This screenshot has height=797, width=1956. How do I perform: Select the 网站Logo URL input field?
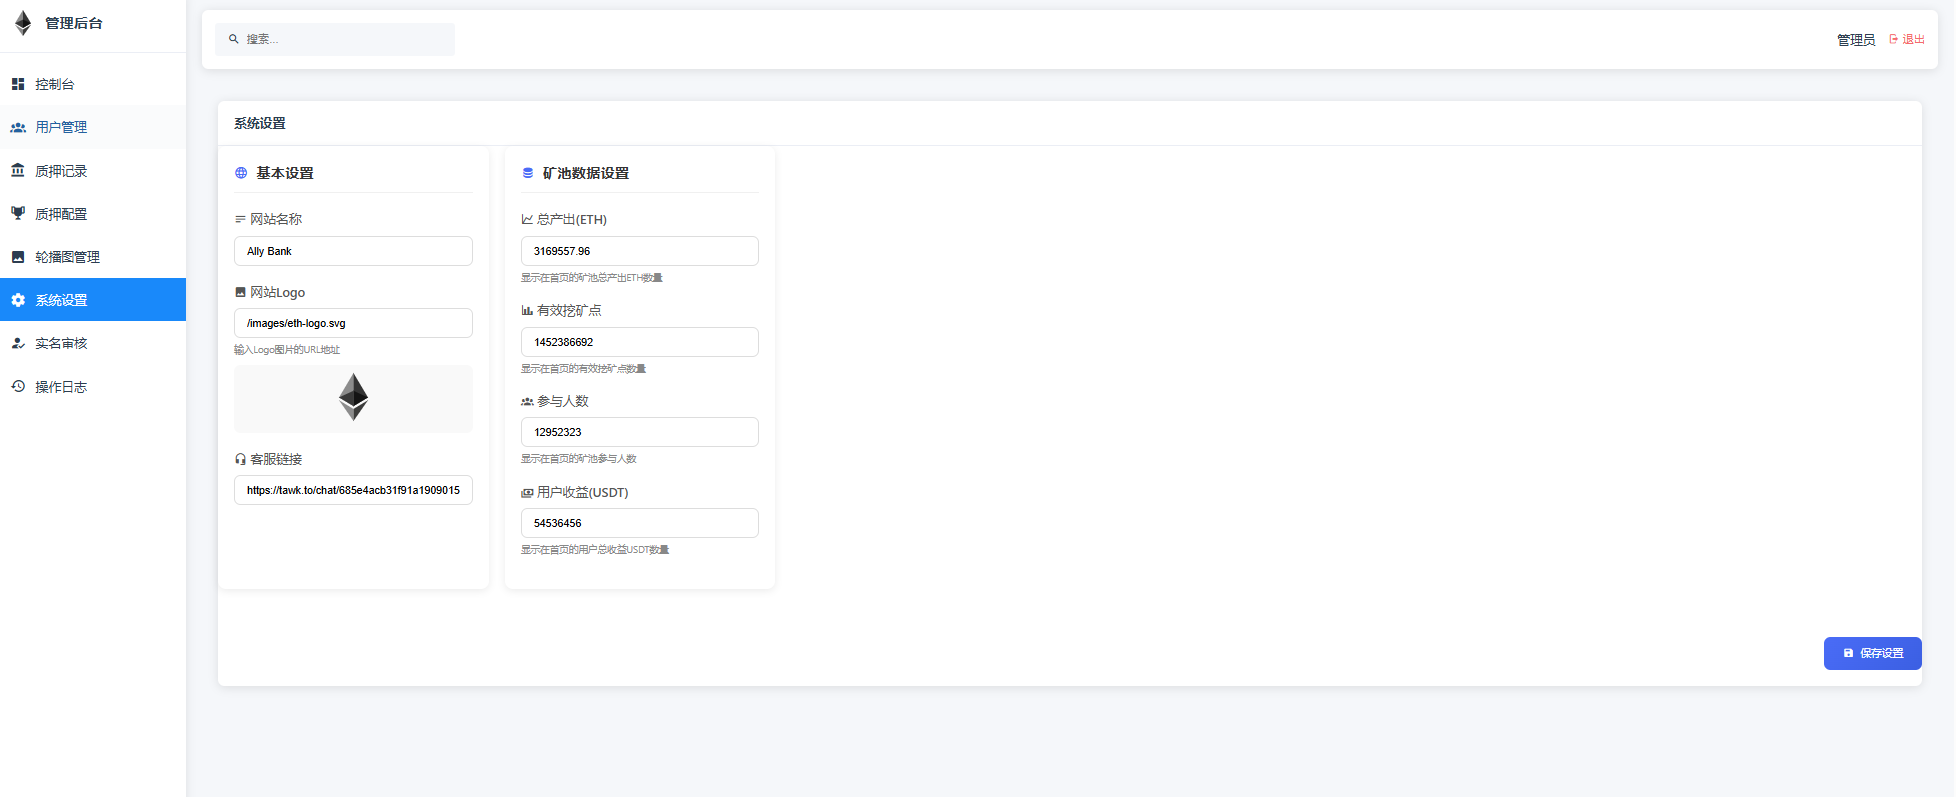(x=353, y=323)
